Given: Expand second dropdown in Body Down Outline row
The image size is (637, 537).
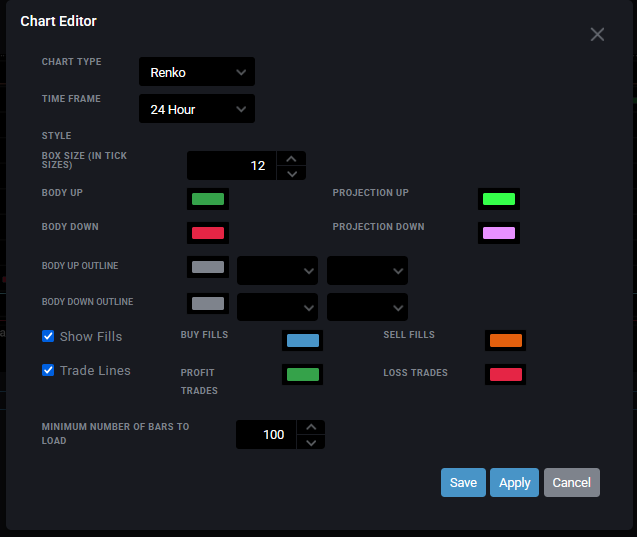Looking at the screenshot, I should pyautogui.click(x=367, y=307).
